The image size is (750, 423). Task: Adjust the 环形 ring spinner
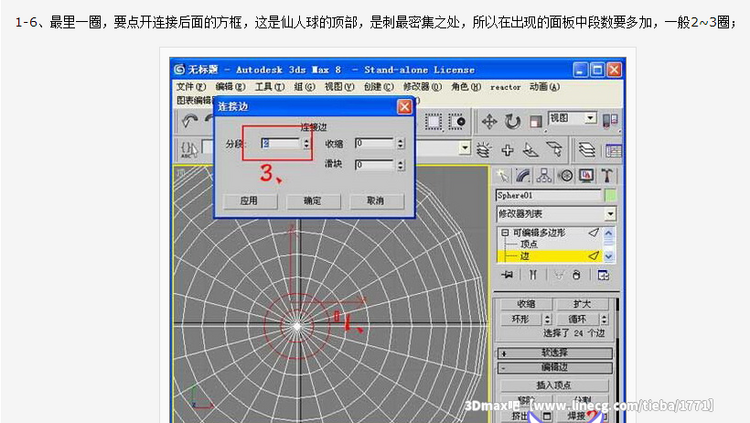548,319
